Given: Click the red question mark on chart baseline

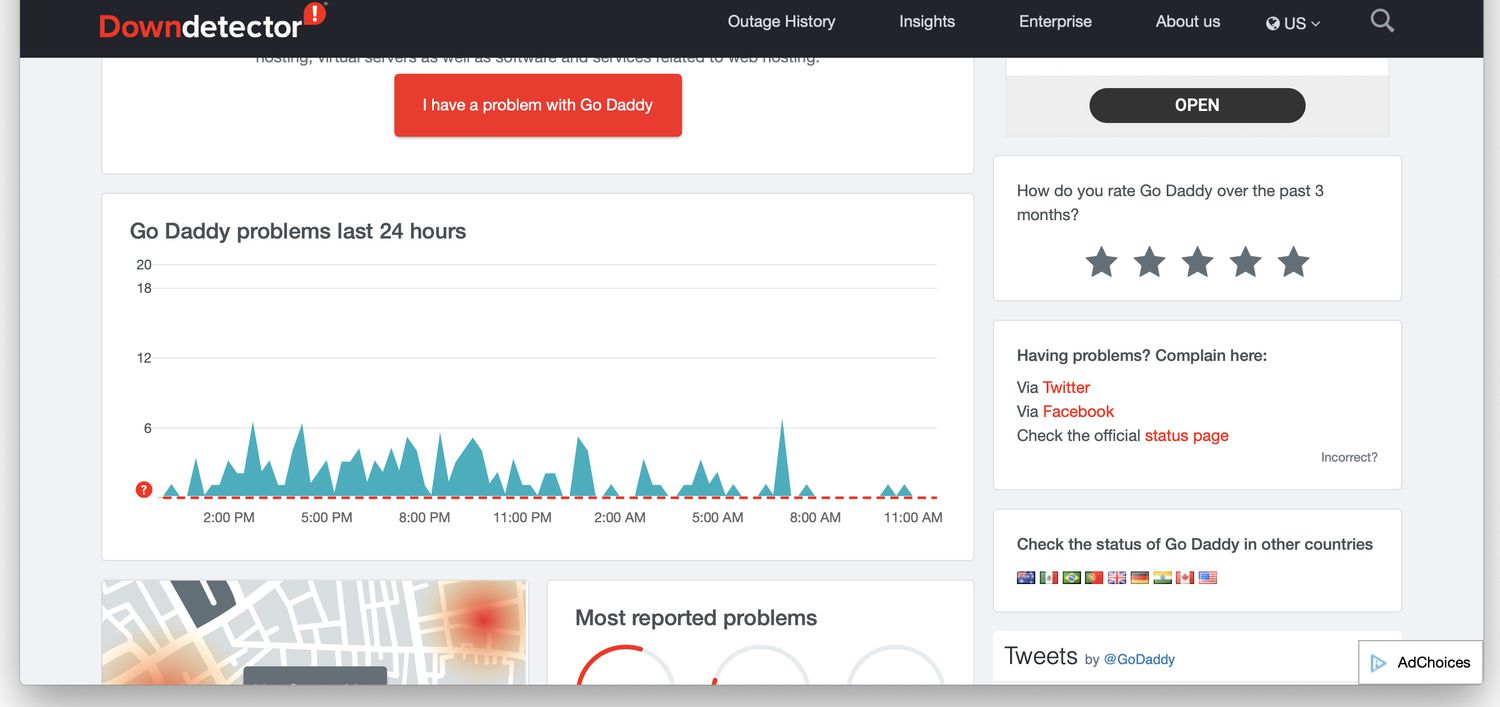Looking at the screenshot, I should pyautogui.click(x=144, y=490).
